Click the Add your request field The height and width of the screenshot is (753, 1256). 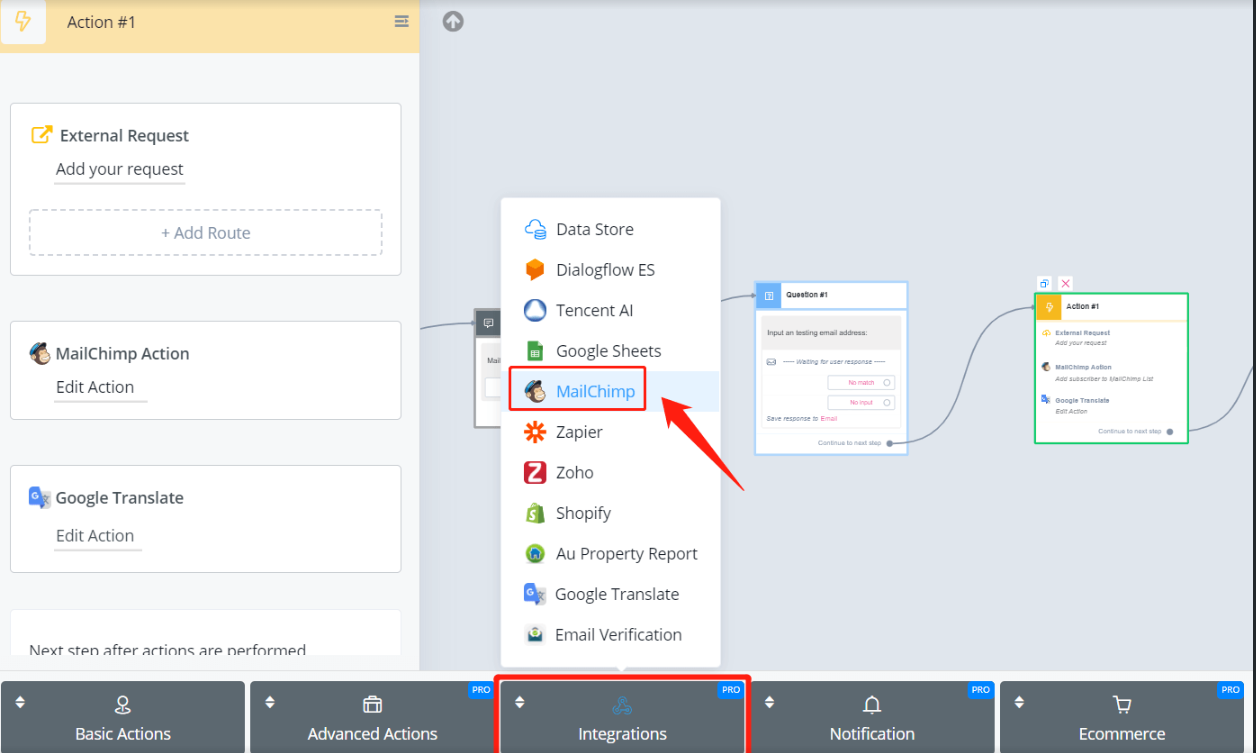(x=120, y=169)
